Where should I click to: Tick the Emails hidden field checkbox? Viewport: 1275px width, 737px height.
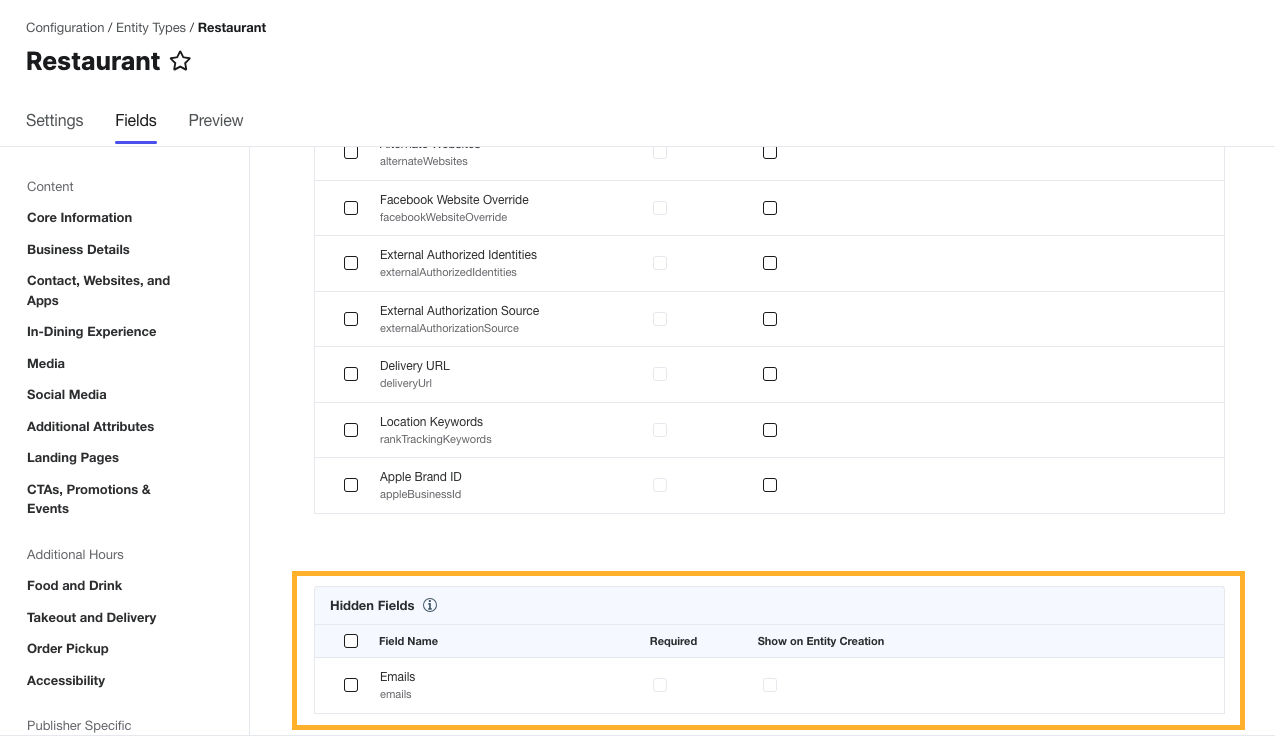coord(351,685)
